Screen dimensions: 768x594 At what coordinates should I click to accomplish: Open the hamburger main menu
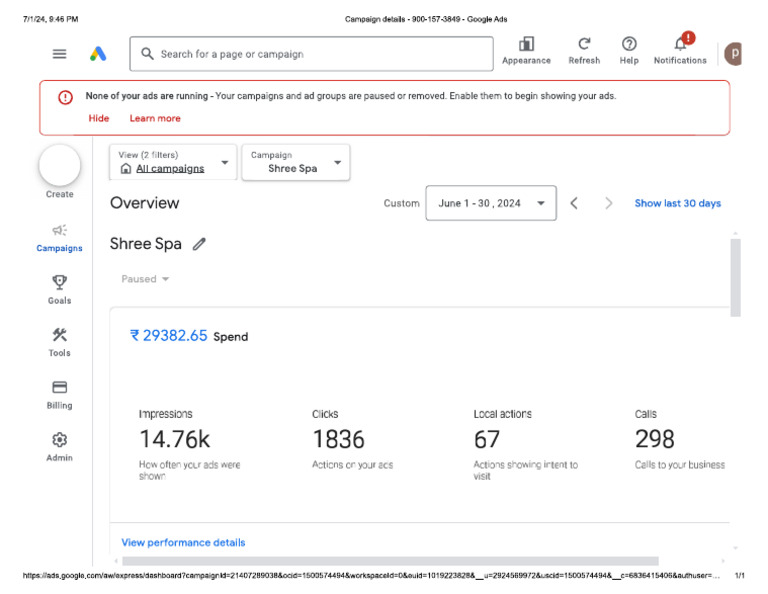click(60, 54)
